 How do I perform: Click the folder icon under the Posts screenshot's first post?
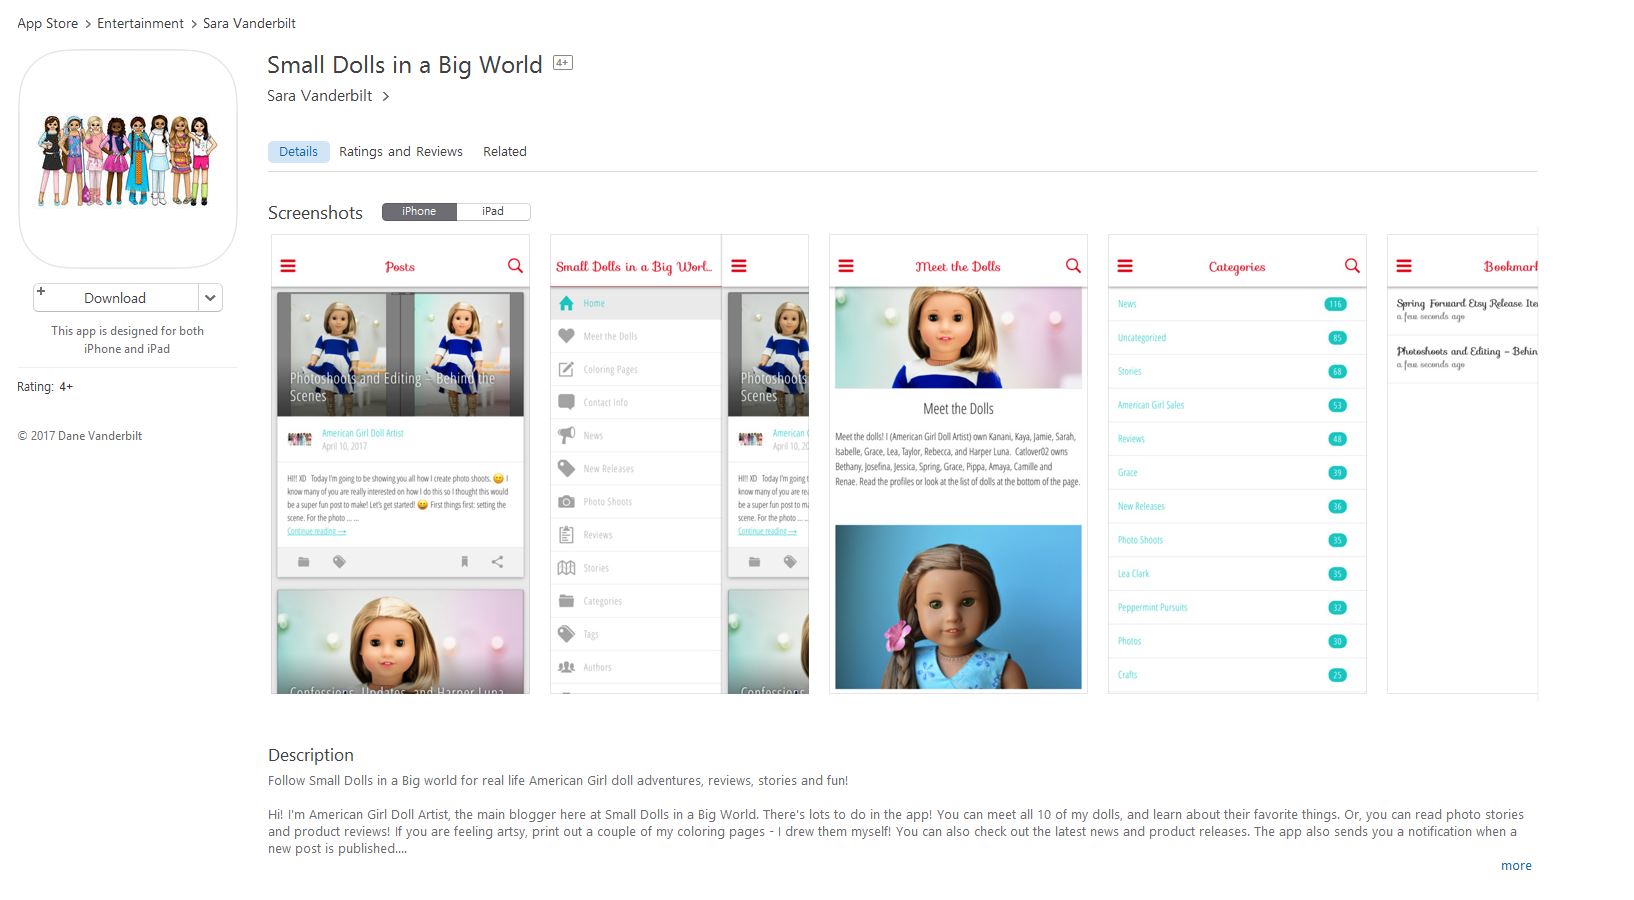[304, 562]
